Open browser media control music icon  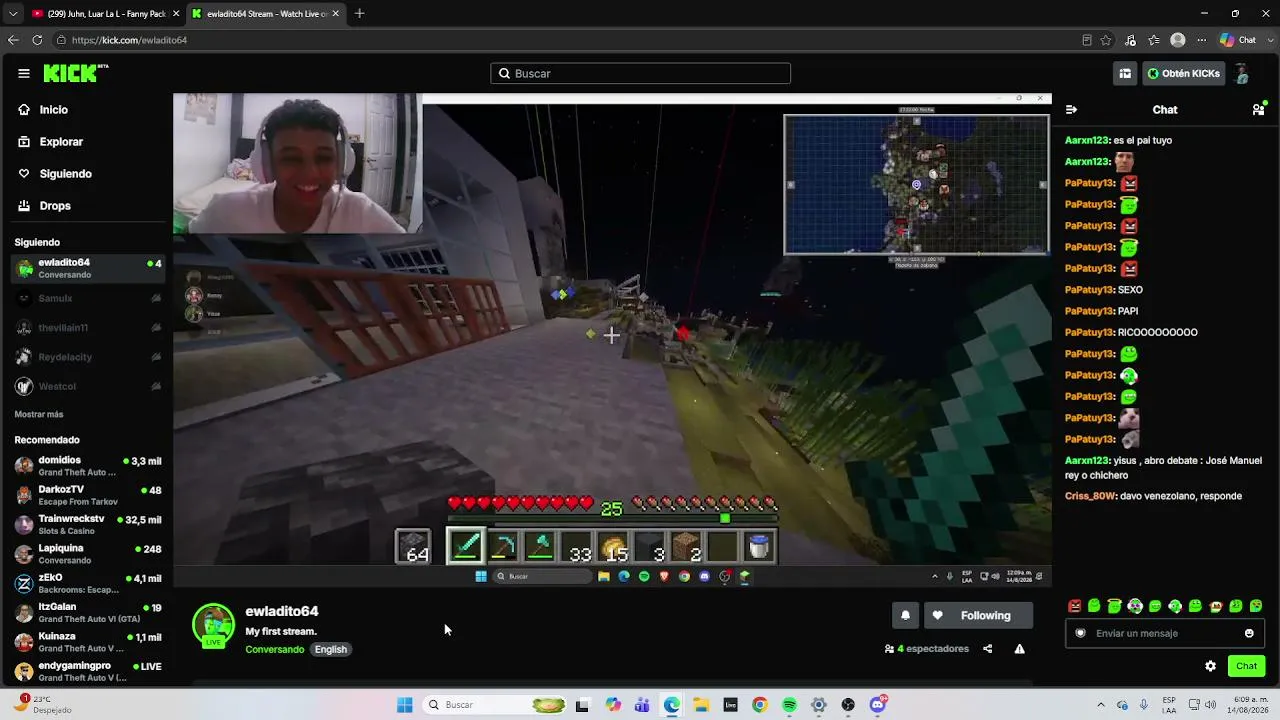click(1130, 40)
